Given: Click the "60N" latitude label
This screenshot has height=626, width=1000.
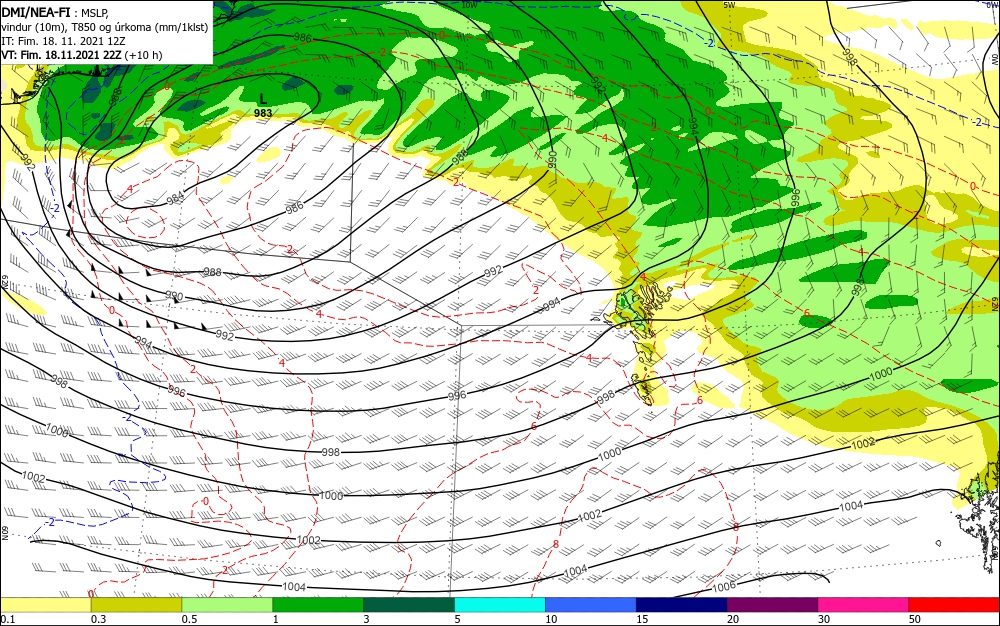Looking at the screenshot, I should point(5,532).
